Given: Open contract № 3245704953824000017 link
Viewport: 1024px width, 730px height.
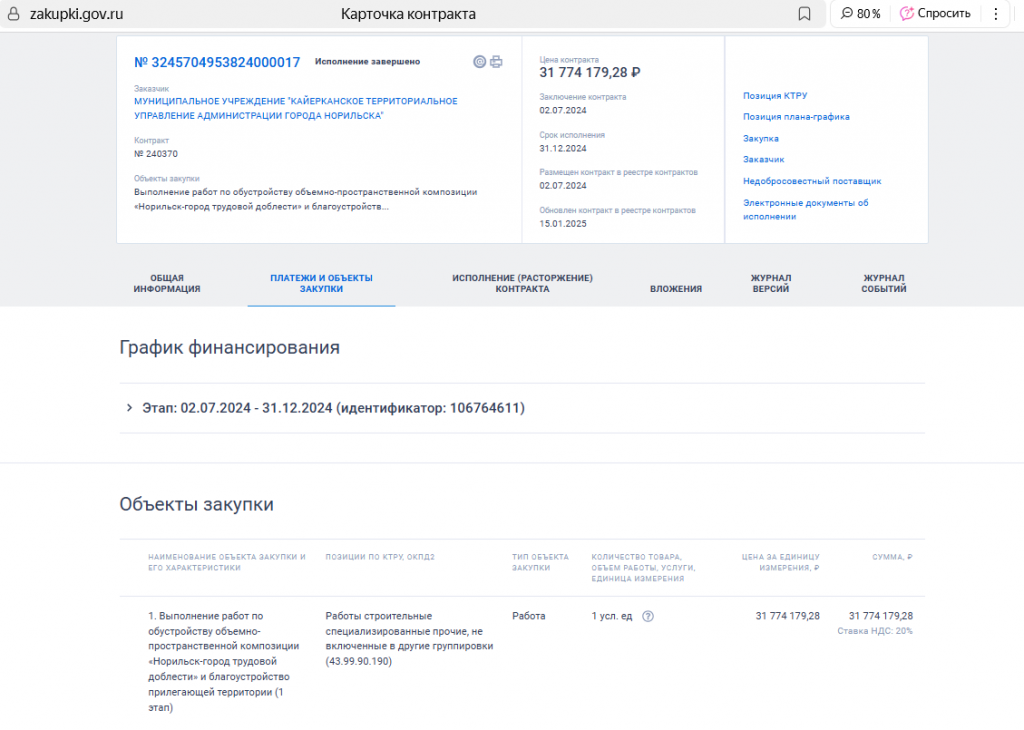Looking at the screenshot, I should pyautogui.click(x=217, y=62).
